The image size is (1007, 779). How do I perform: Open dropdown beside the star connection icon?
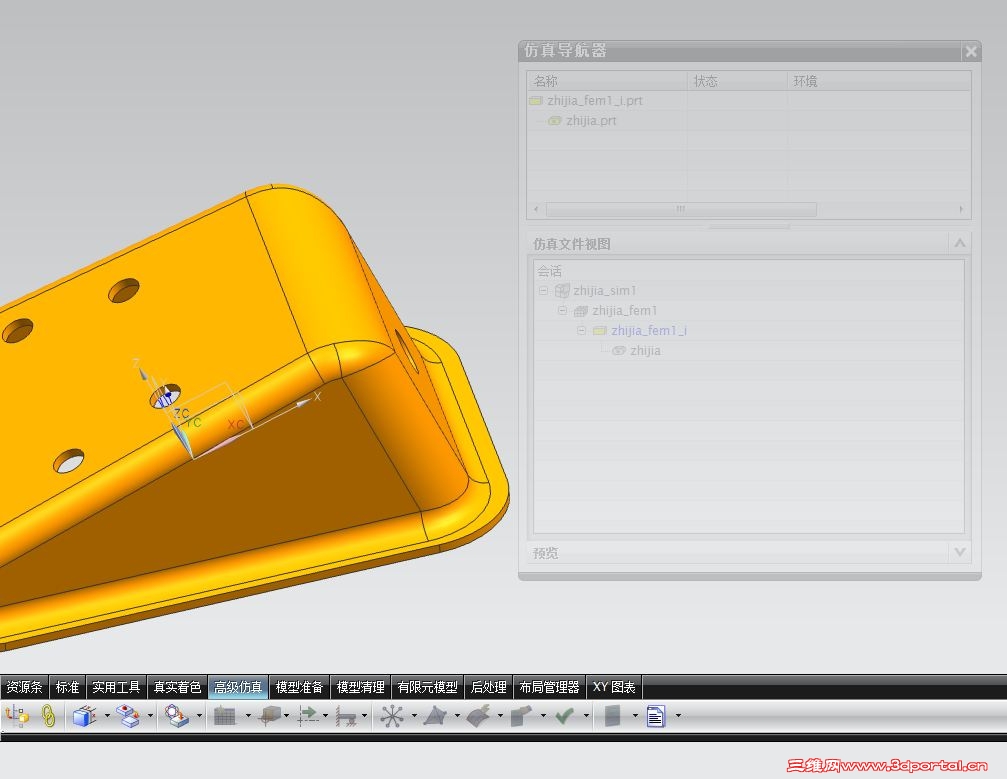[414, 715]
